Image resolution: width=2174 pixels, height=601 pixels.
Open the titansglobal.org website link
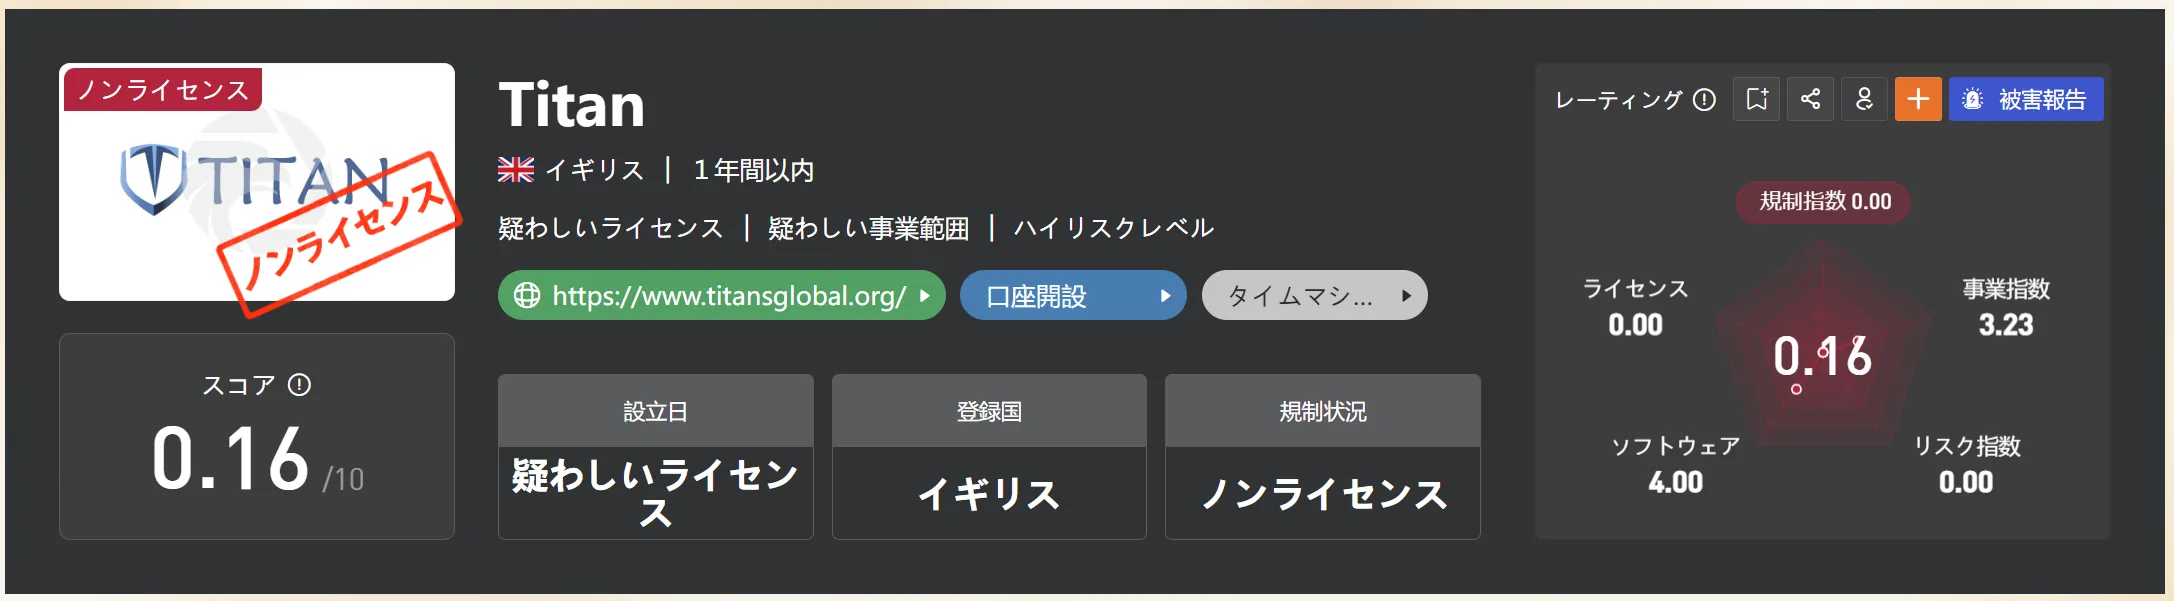point(722,295)
